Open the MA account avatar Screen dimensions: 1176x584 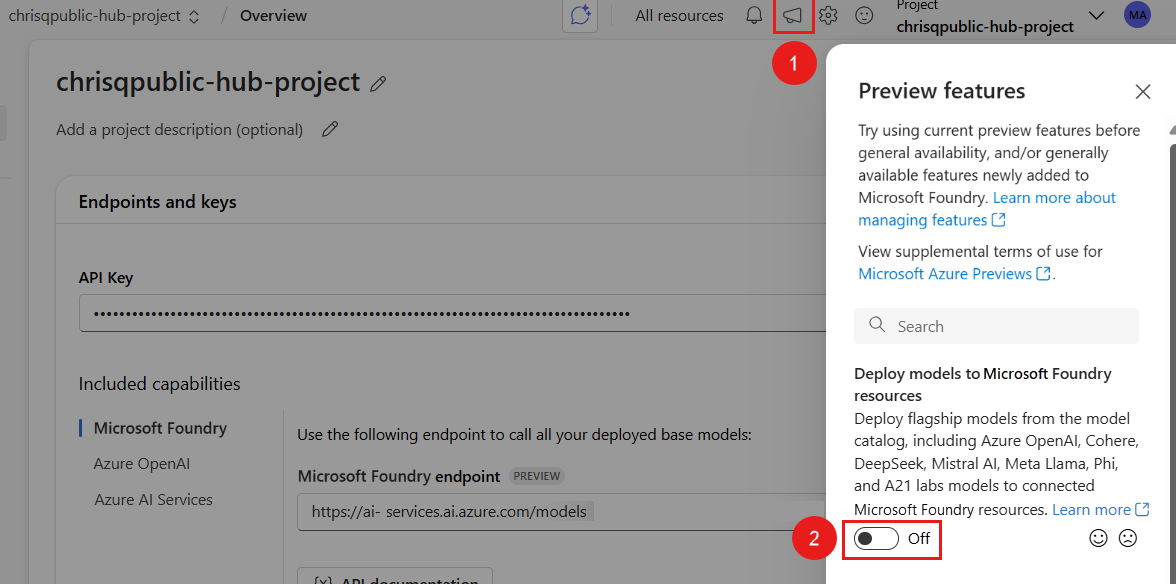[1137, 15]
